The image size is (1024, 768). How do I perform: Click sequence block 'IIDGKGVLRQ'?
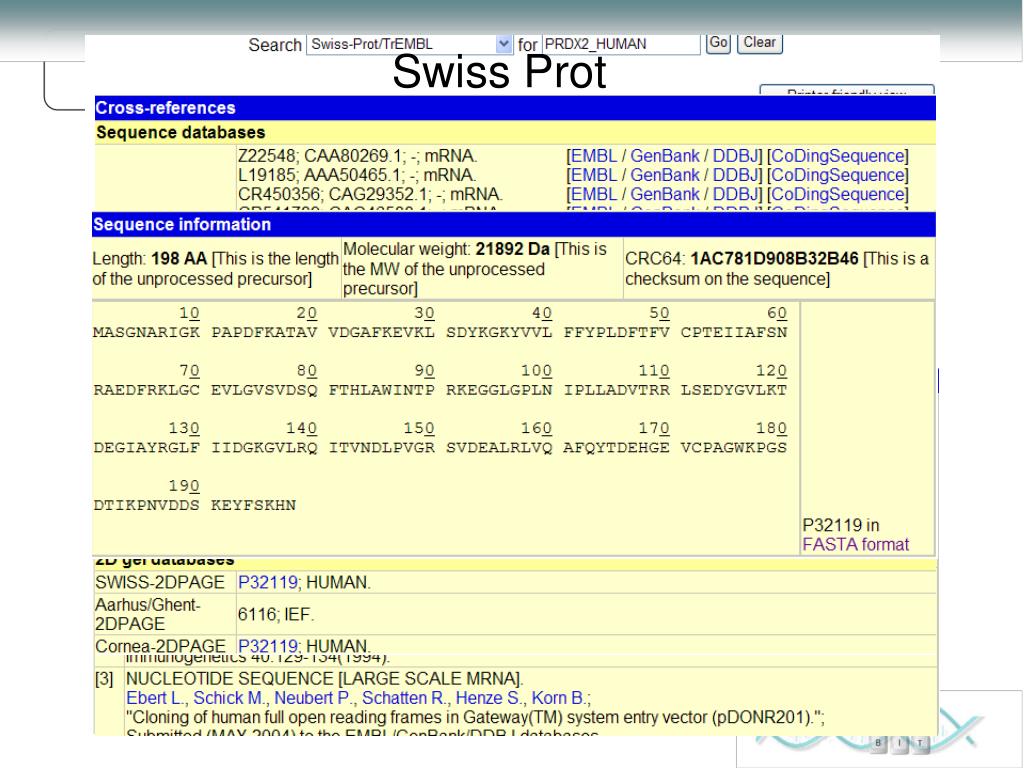coord(264,447)
